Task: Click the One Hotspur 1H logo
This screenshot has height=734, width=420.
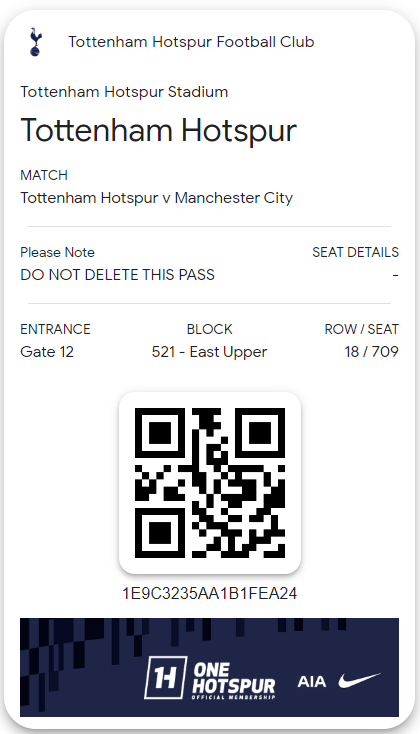Action: (x=165, y=677)
